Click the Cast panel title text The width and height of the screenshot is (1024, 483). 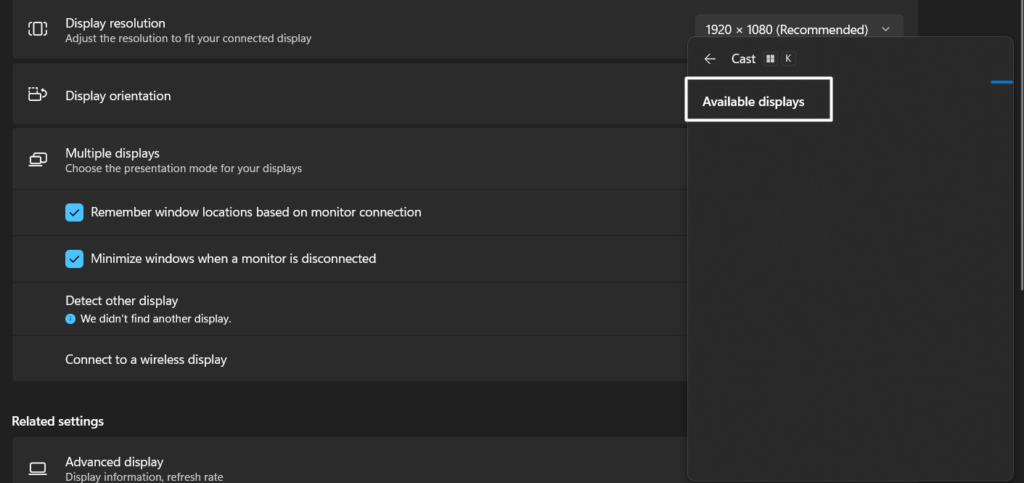743,59
